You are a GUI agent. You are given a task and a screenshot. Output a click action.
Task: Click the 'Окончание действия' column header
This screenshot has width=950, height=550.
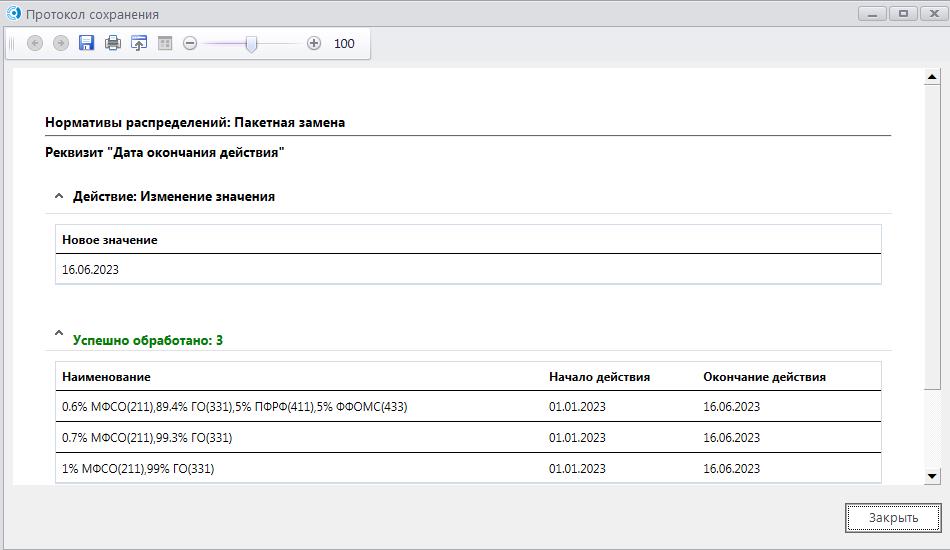click(x=765, y=377)
